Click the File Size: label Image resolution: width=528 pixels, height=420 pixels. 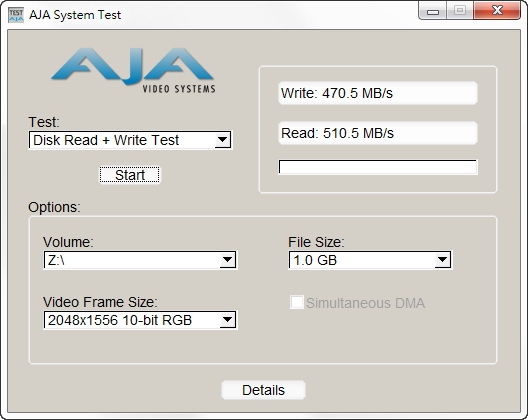pyautogui.click(x=316, y=242)
